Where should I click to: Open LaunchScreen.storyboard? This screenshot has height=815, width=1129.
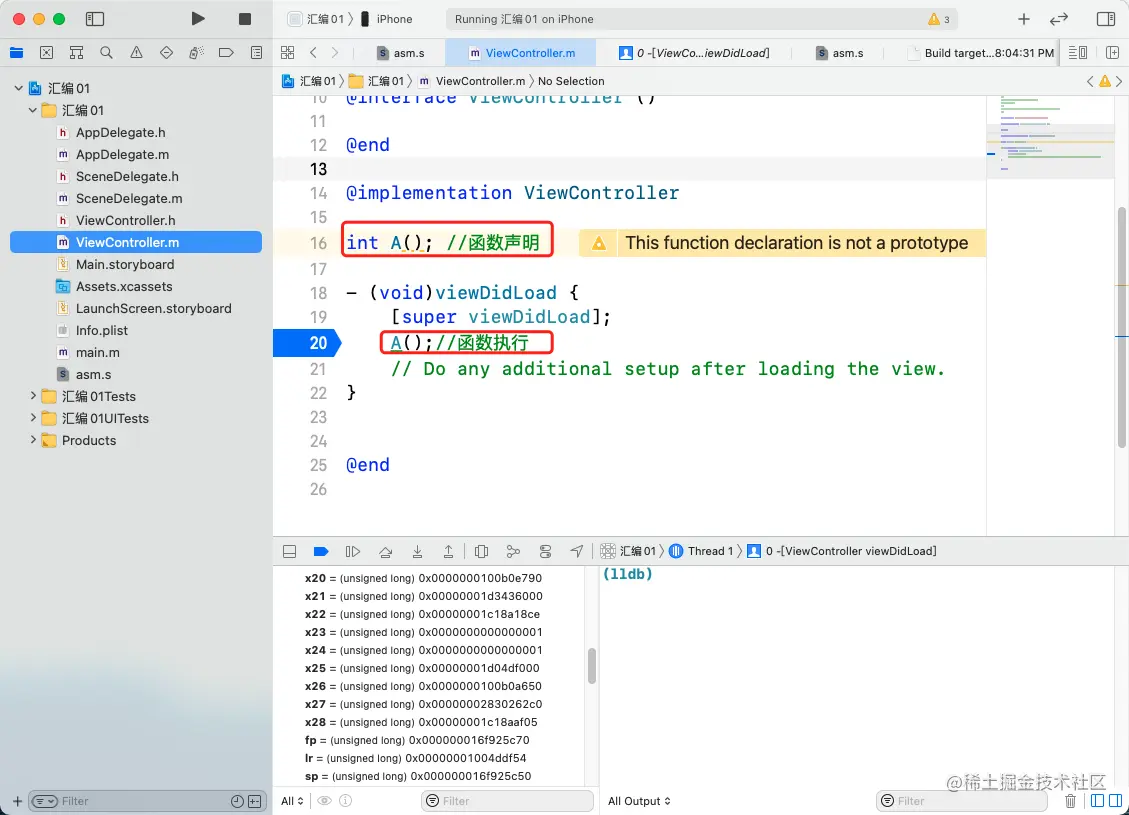(153, 308)
